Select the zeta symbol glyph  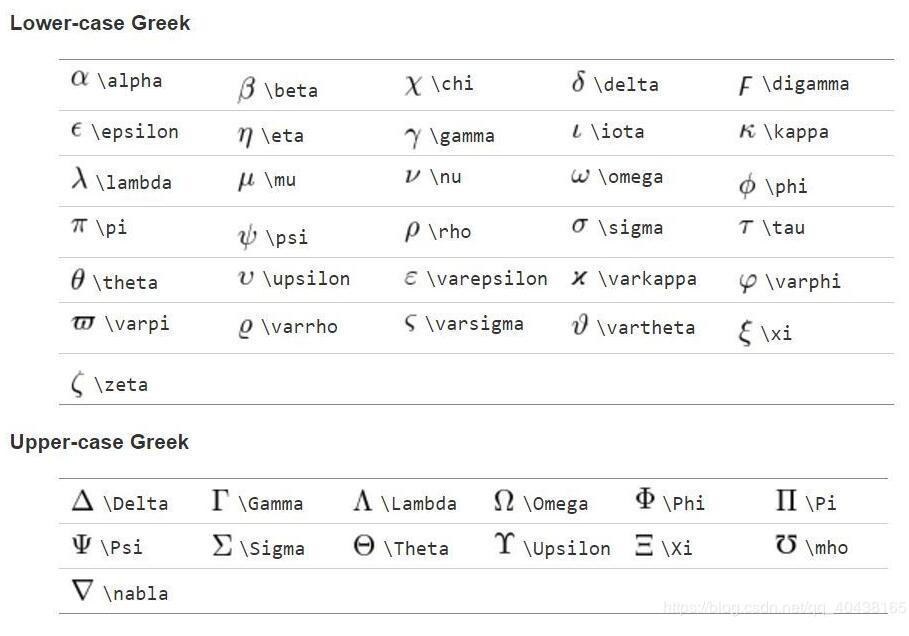78,383
